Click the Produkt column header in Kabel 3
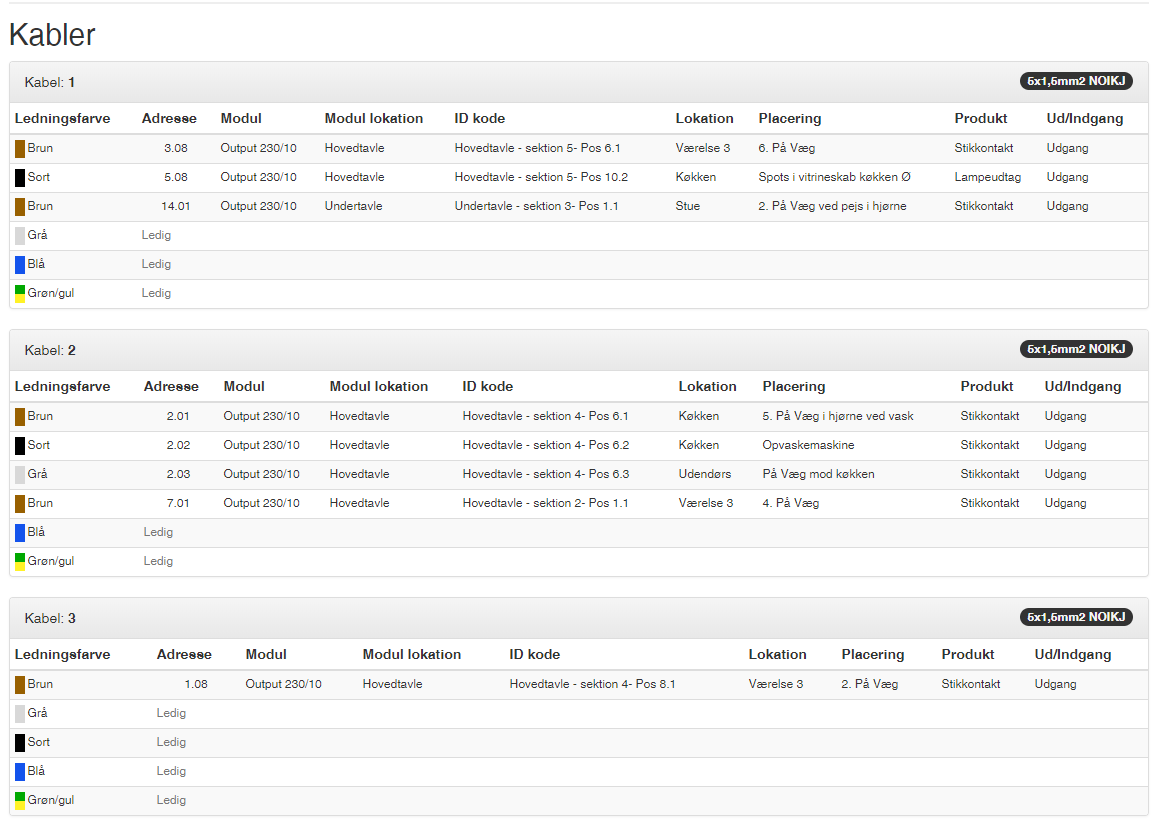This screenshot has height=826, width=1168. pos(967,654)
